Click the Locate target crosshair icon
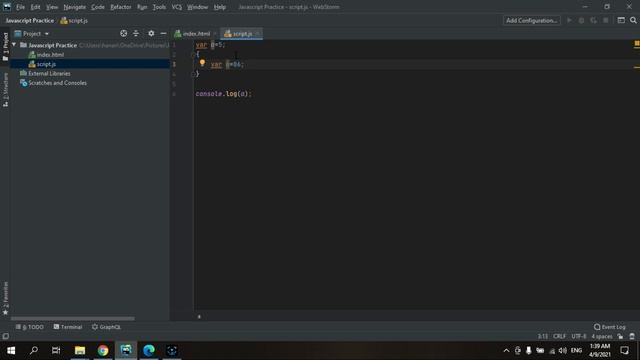640x360 pixels. point(123,33)
